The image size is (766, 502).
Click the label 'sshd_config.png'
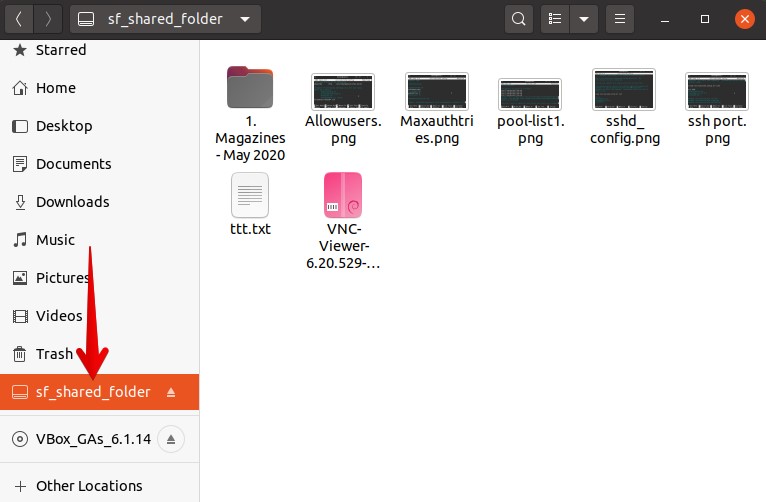click(x=625, y=129)
